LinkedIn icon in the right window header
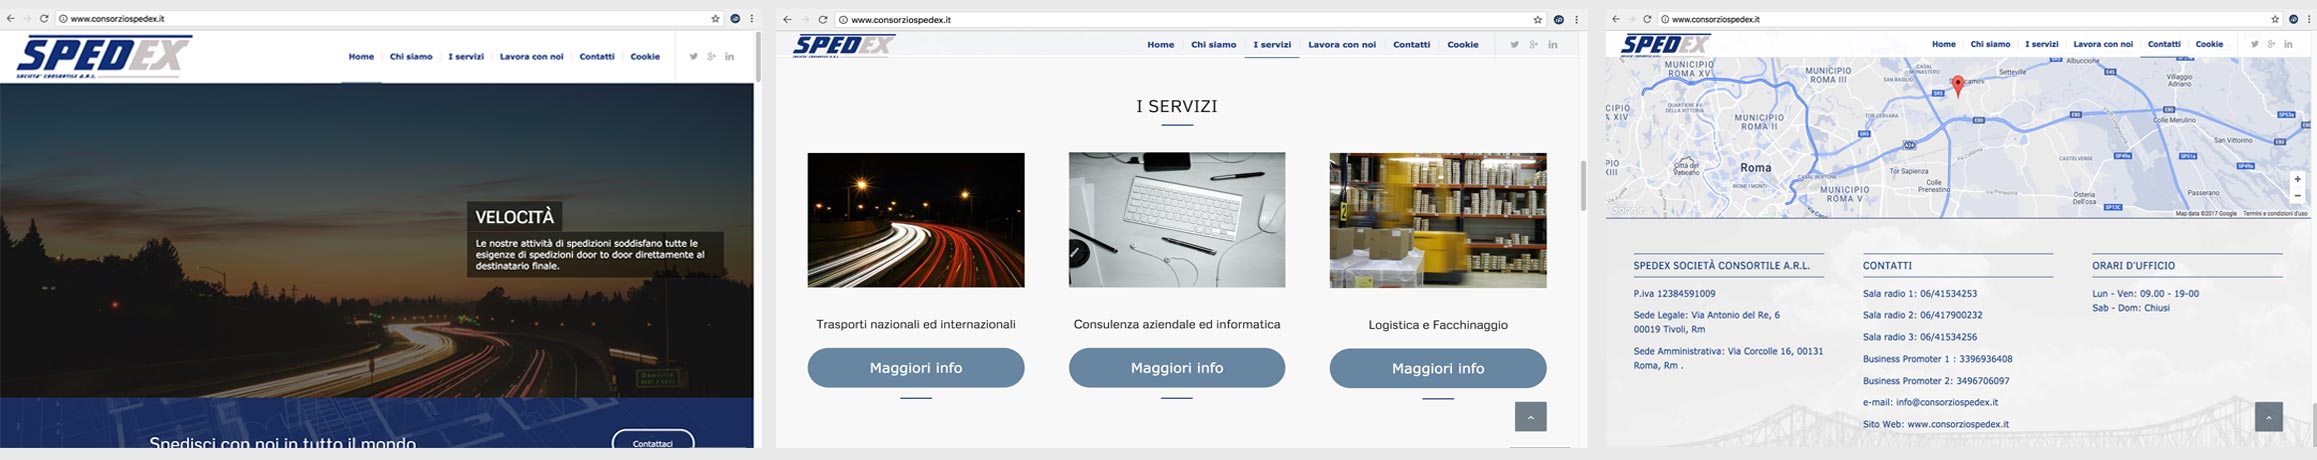This screenshot has width=2317, height=460. (2288, 44)
